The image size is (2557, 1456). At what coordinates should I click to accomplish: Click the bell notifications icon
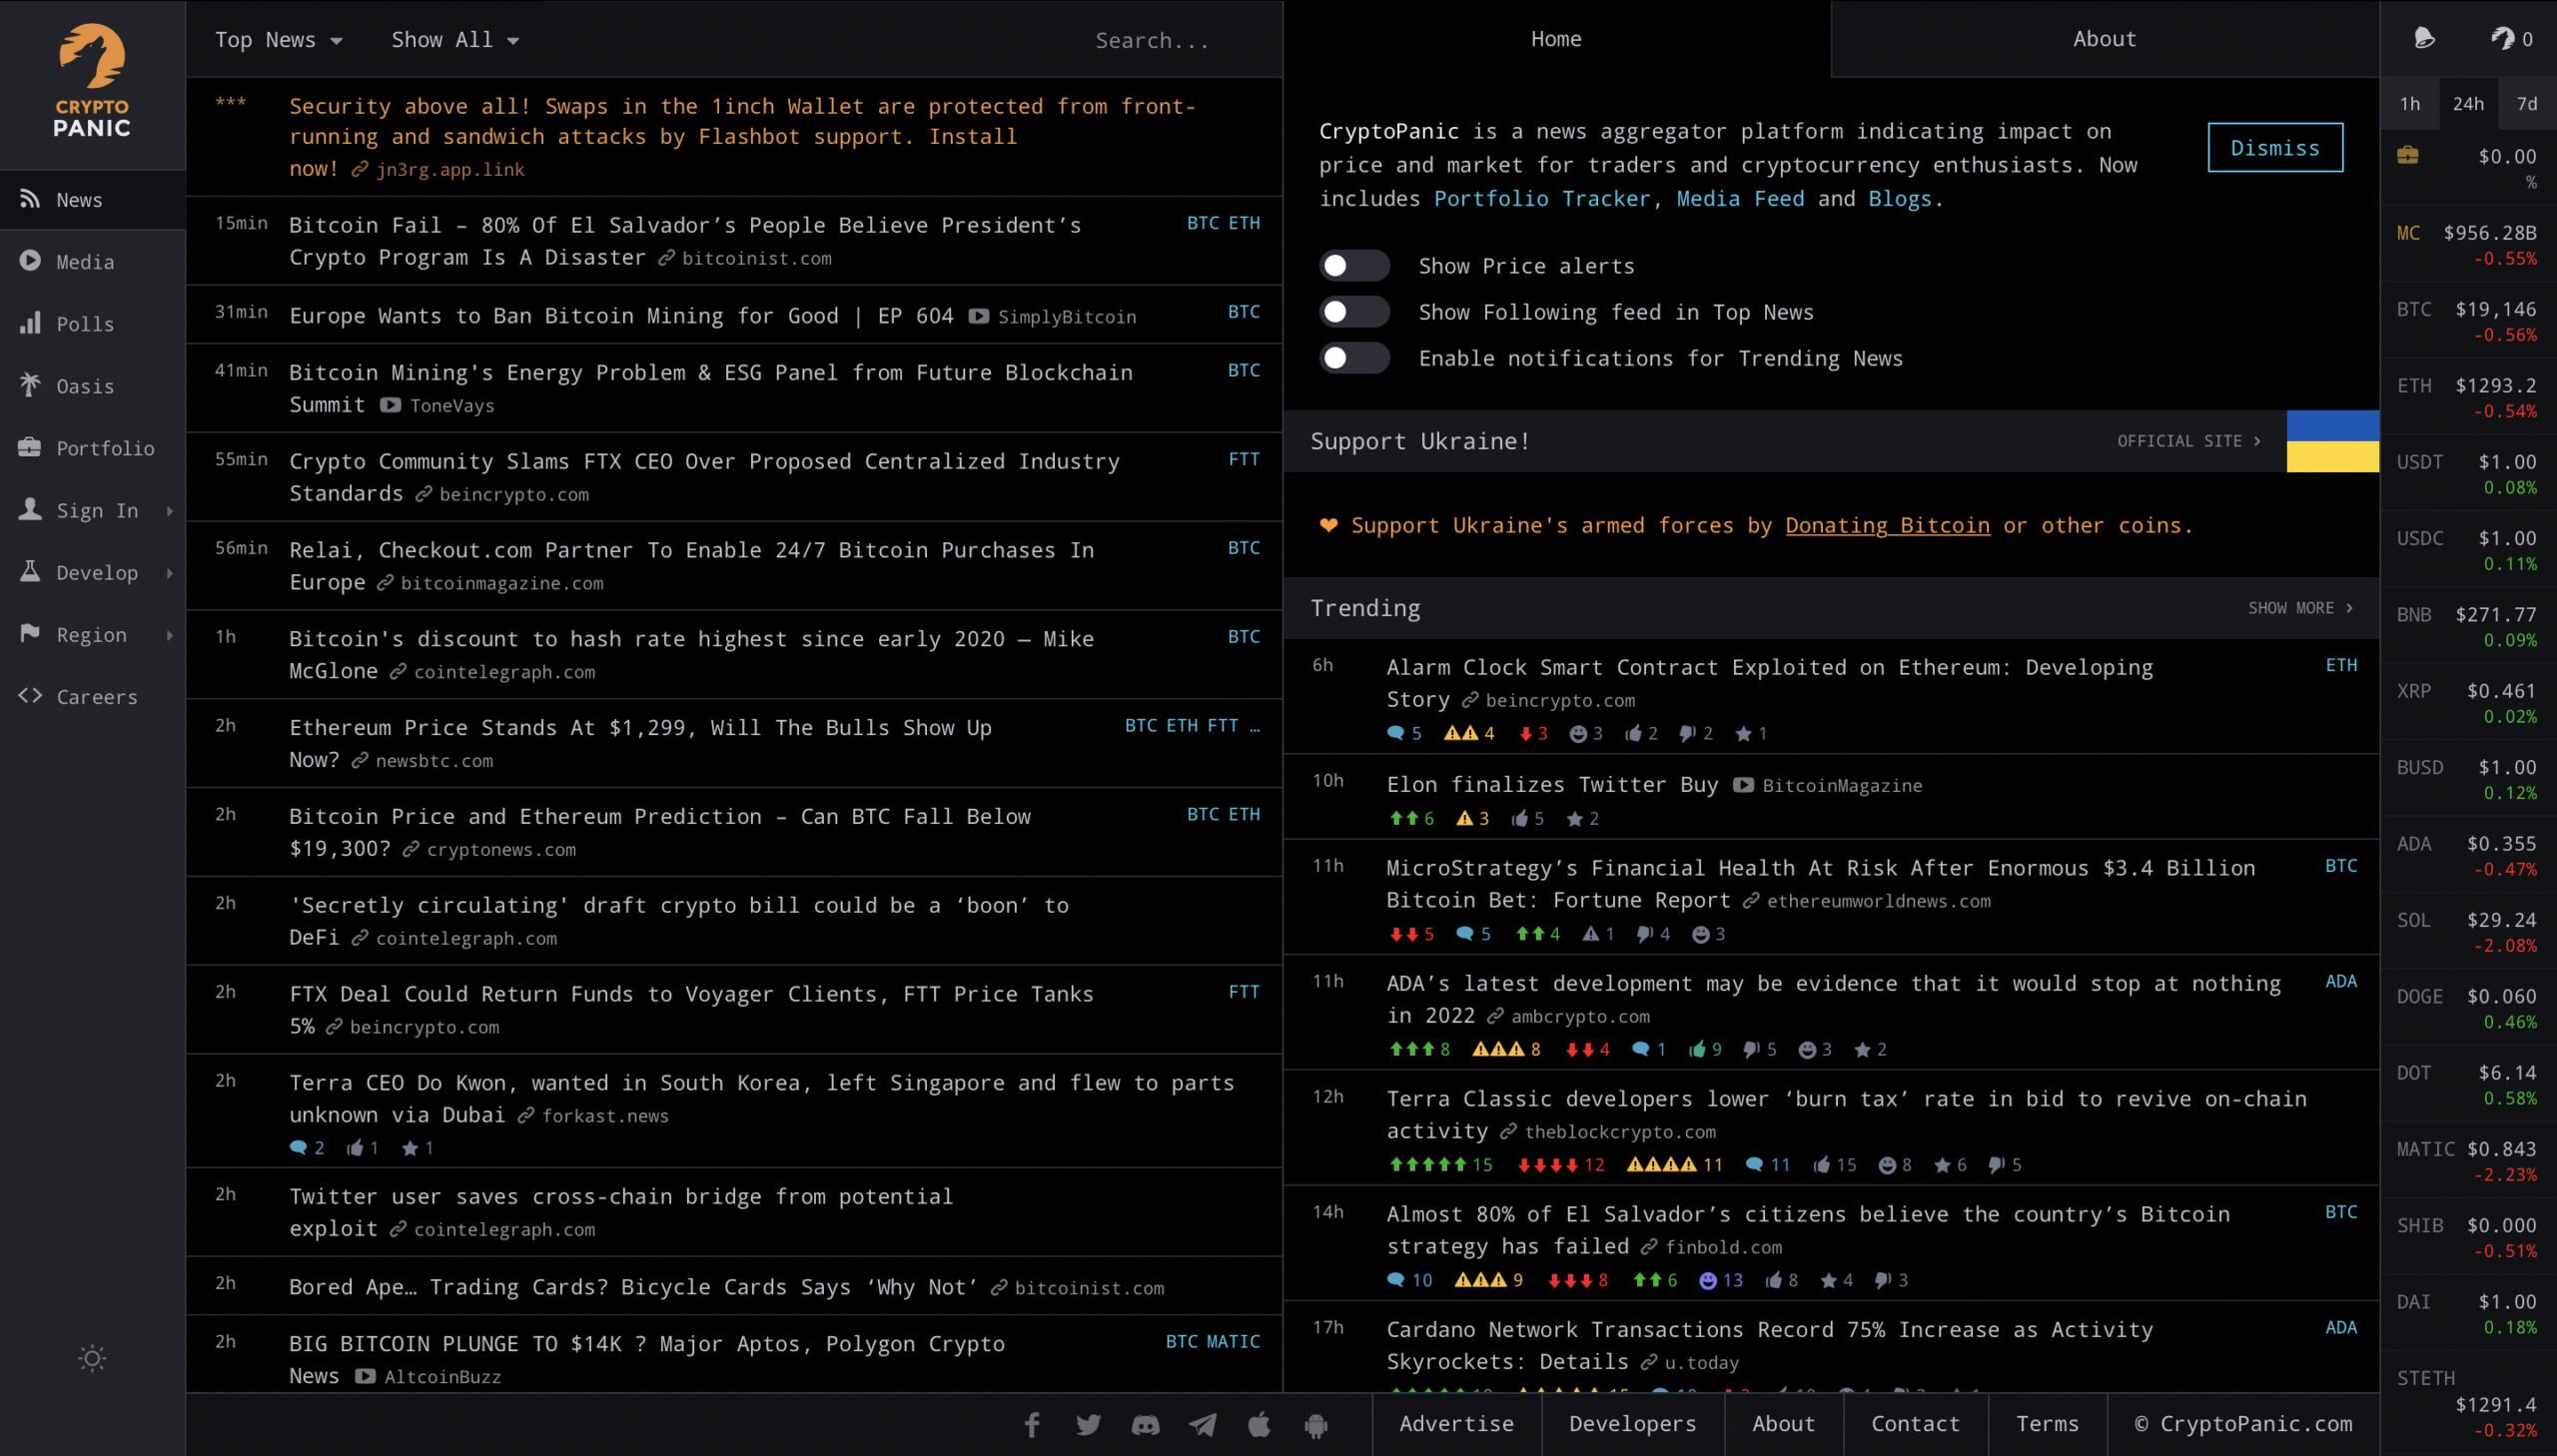(x=2424, y=39)
